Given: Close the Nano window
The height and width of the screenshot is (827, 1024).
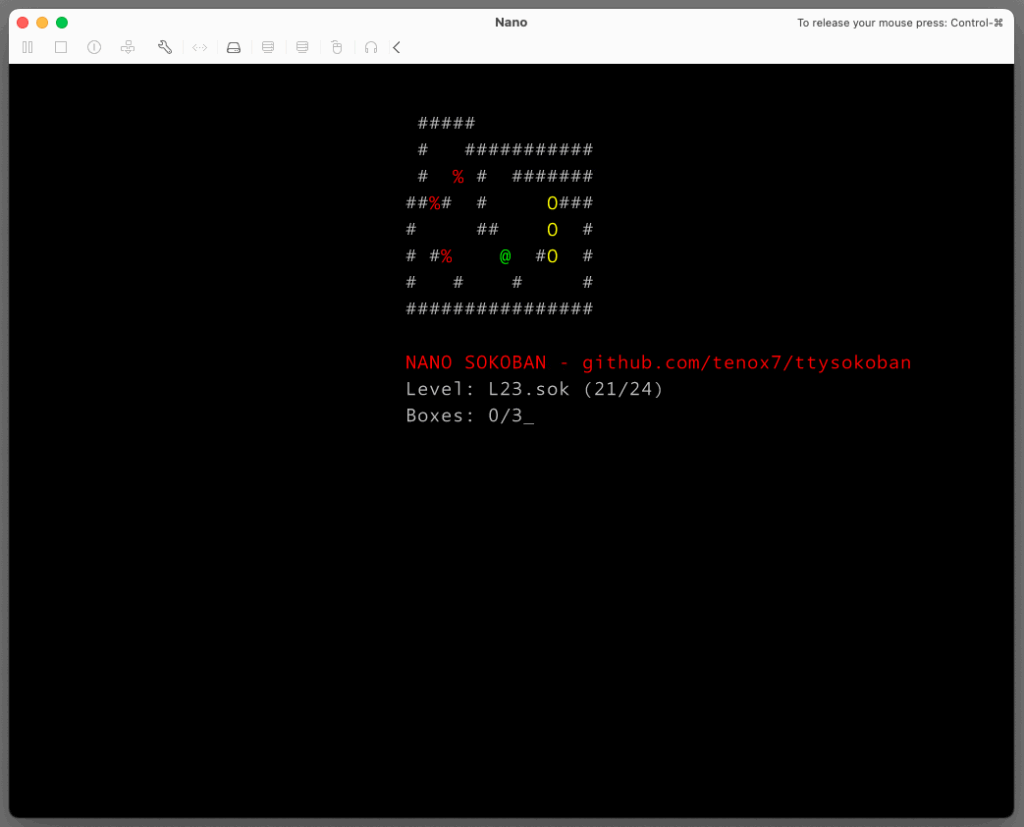Looking at the screenshot, I should (22, 22).
